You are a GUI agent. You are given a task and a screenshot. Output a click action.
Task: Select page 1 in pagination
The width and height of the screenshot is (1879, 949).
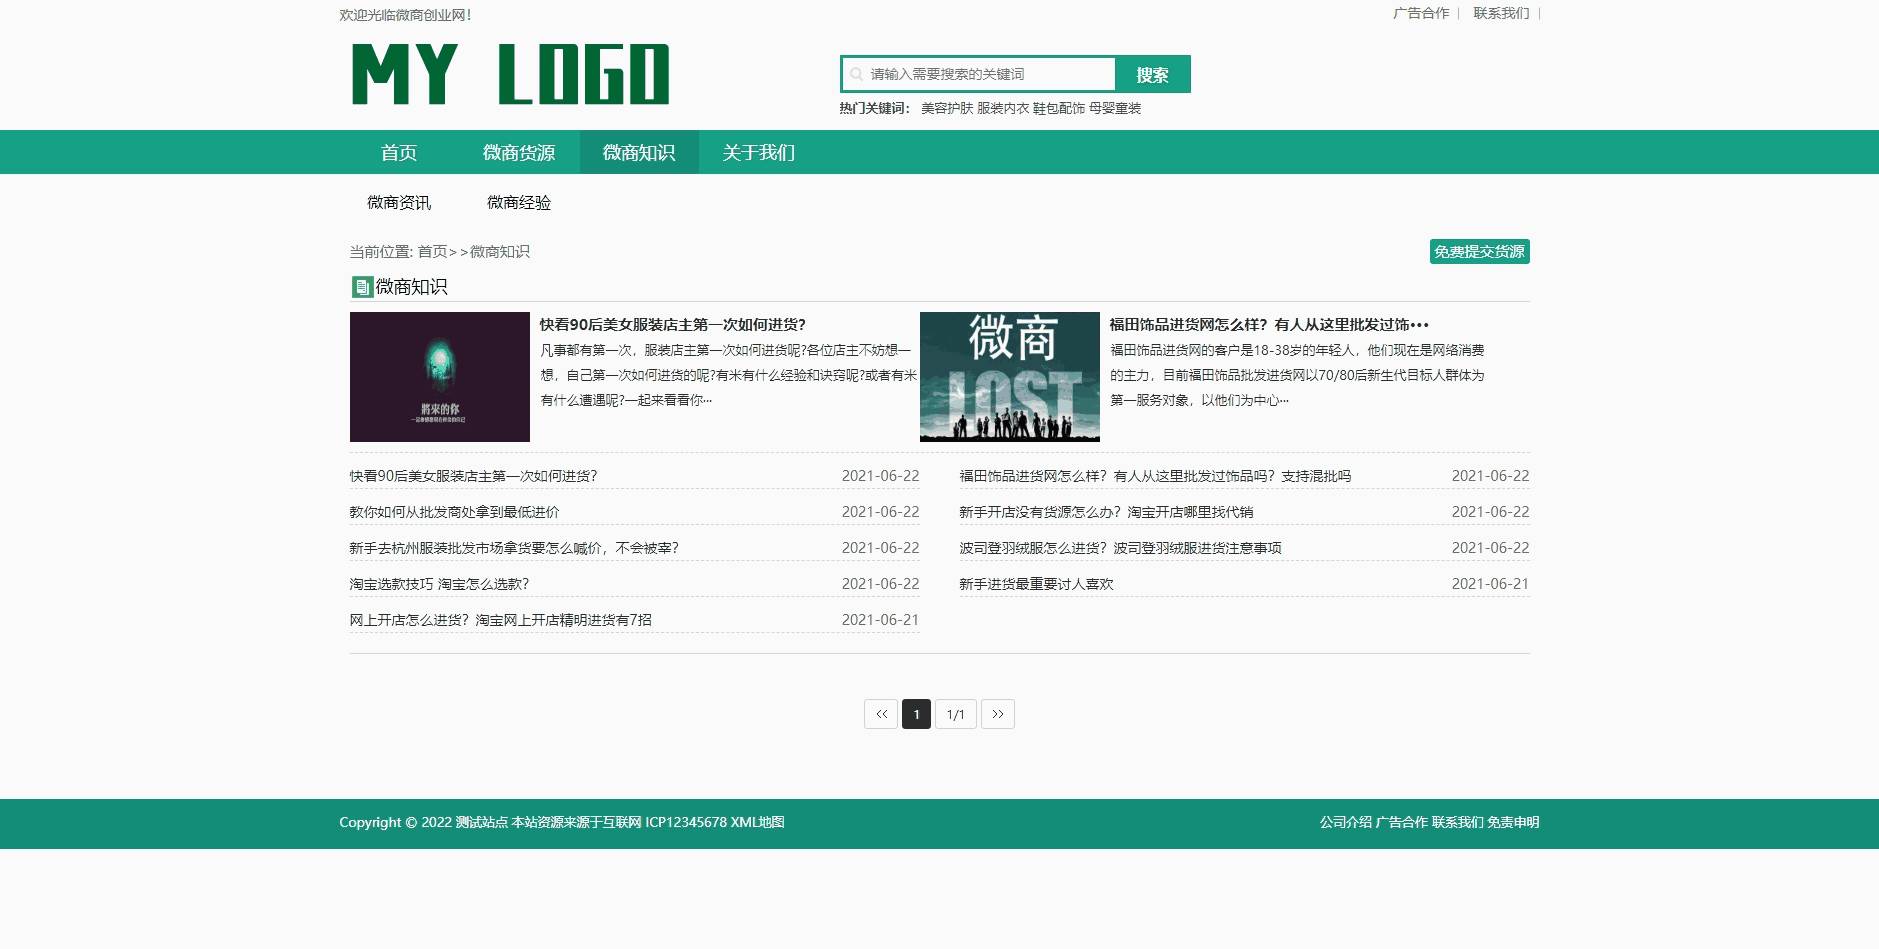coord(917,714)
